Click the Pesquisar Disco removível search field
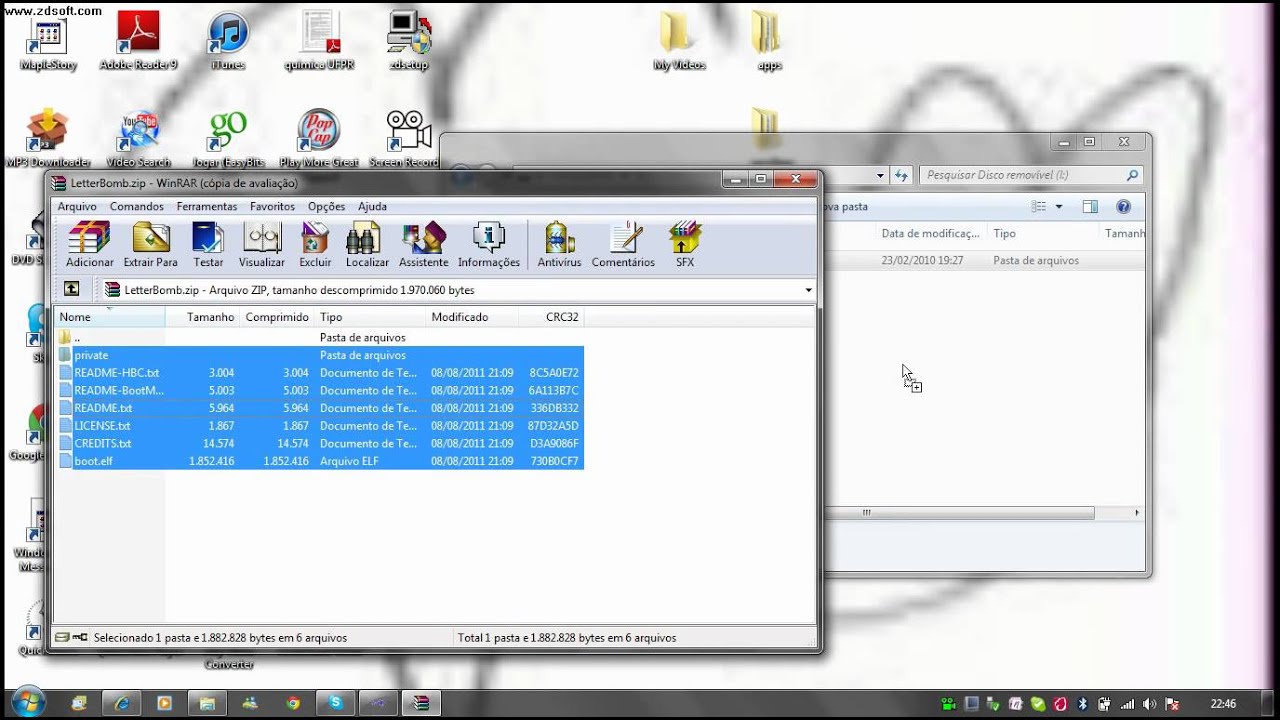This screenshot has width=1280, height=720. pyautogui.click(x=1030, y=175)
